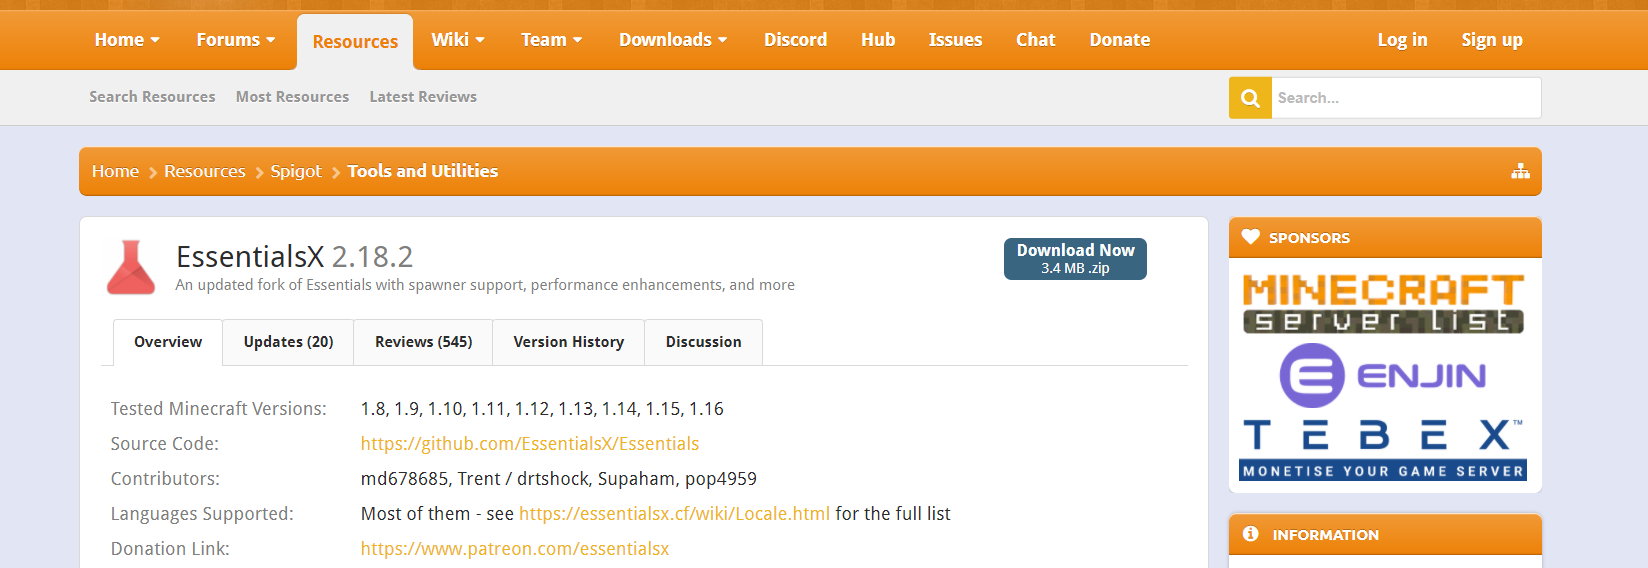This screenshot has width=1648, height=568.
Task: Select the Overview tab
Action: click(x=168, y=342)
